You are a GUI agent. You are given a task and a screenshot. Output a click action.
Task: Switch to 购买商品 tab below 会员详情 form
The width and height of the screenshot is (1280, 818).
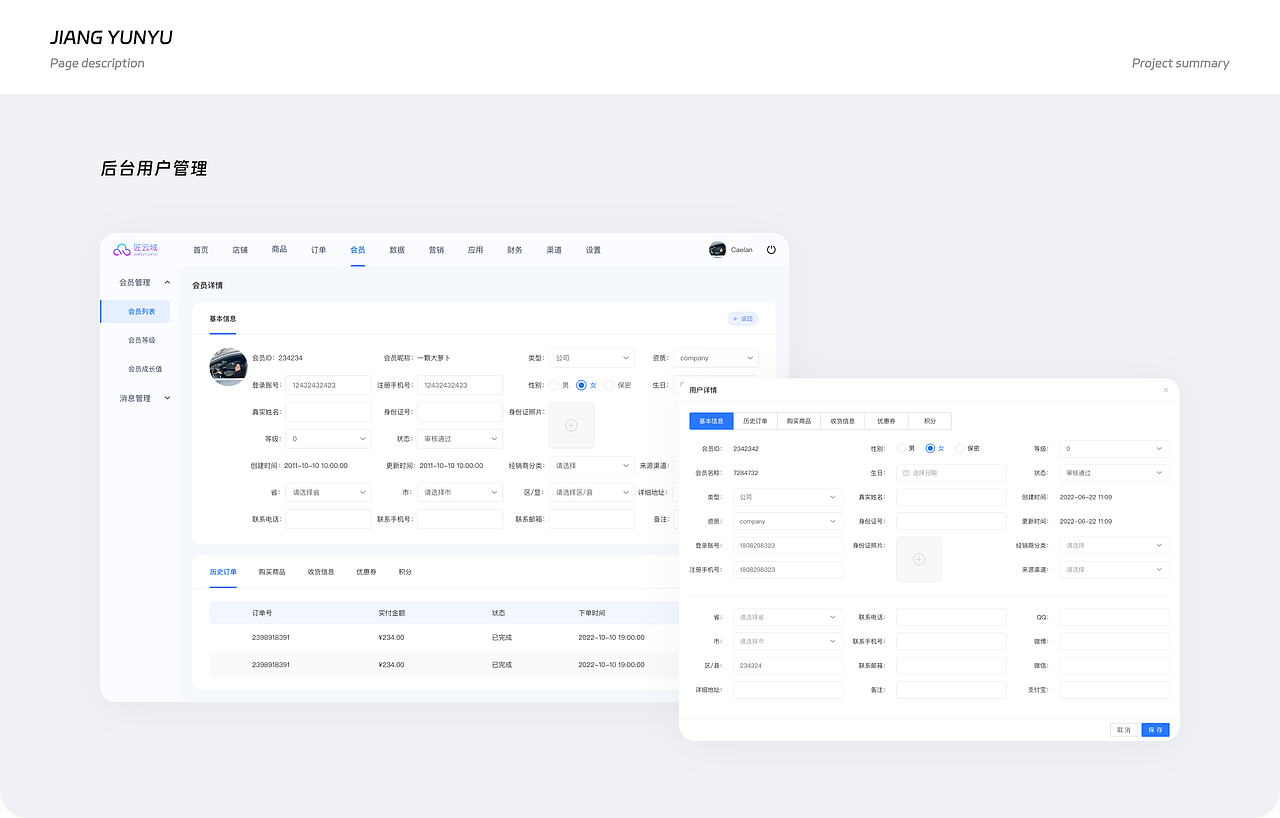[272, 572]
